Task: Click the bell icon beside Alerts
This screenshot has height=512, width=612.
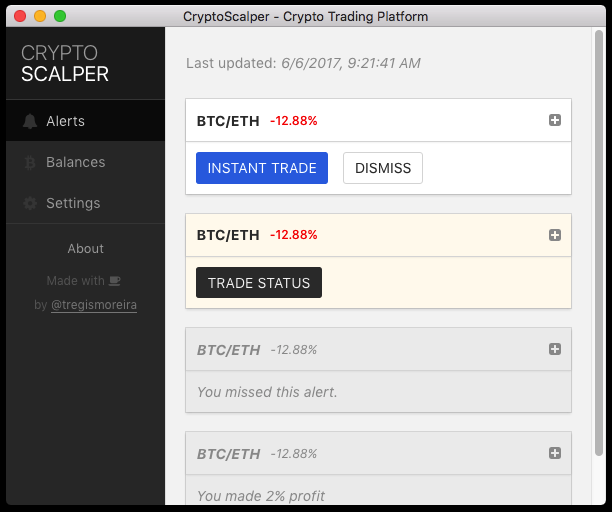Action: coord(30,121)
